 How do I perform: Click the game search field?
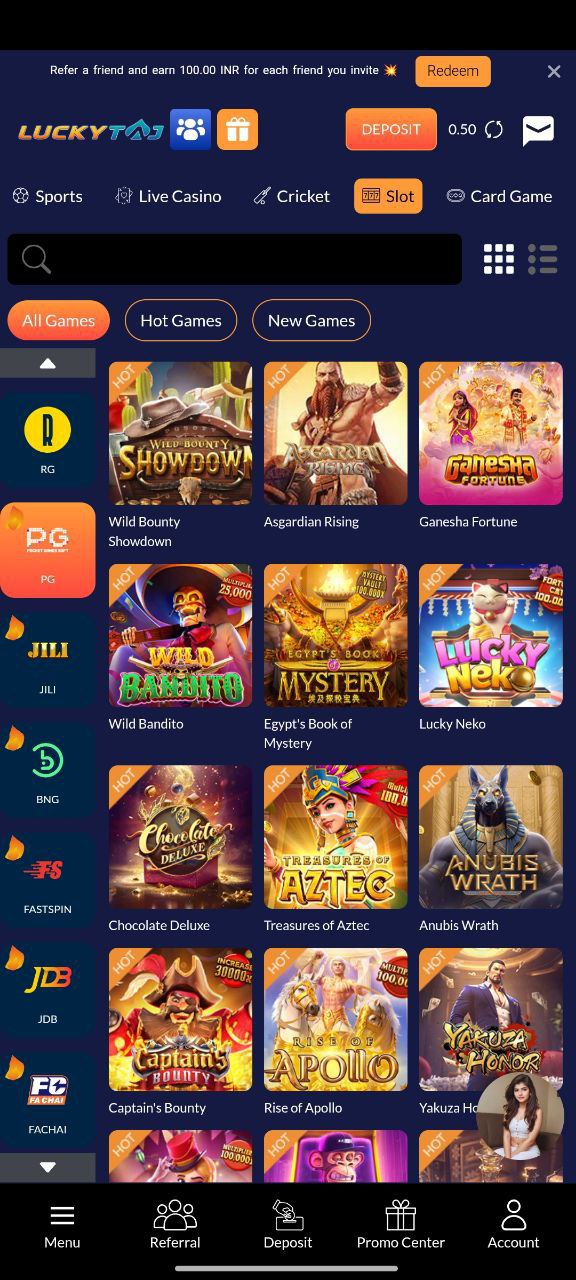235,259
